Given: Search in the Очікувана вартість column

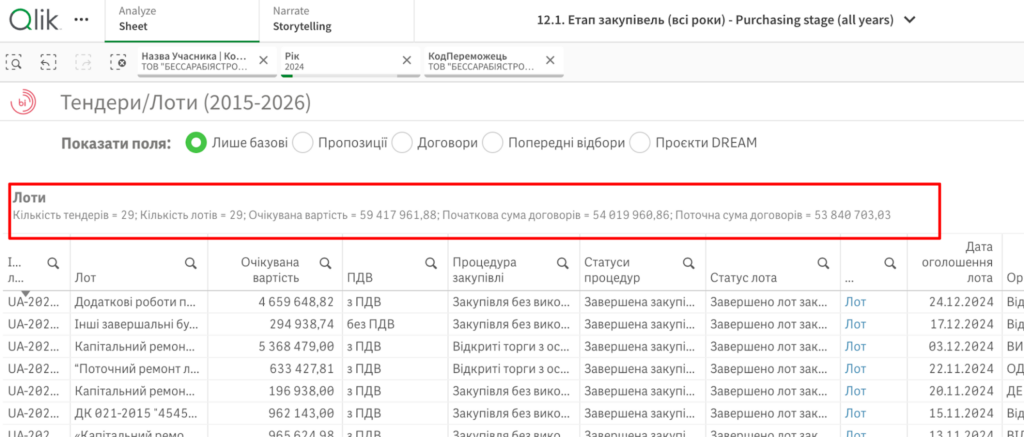Looking at the screenshot, I should 325,263.
